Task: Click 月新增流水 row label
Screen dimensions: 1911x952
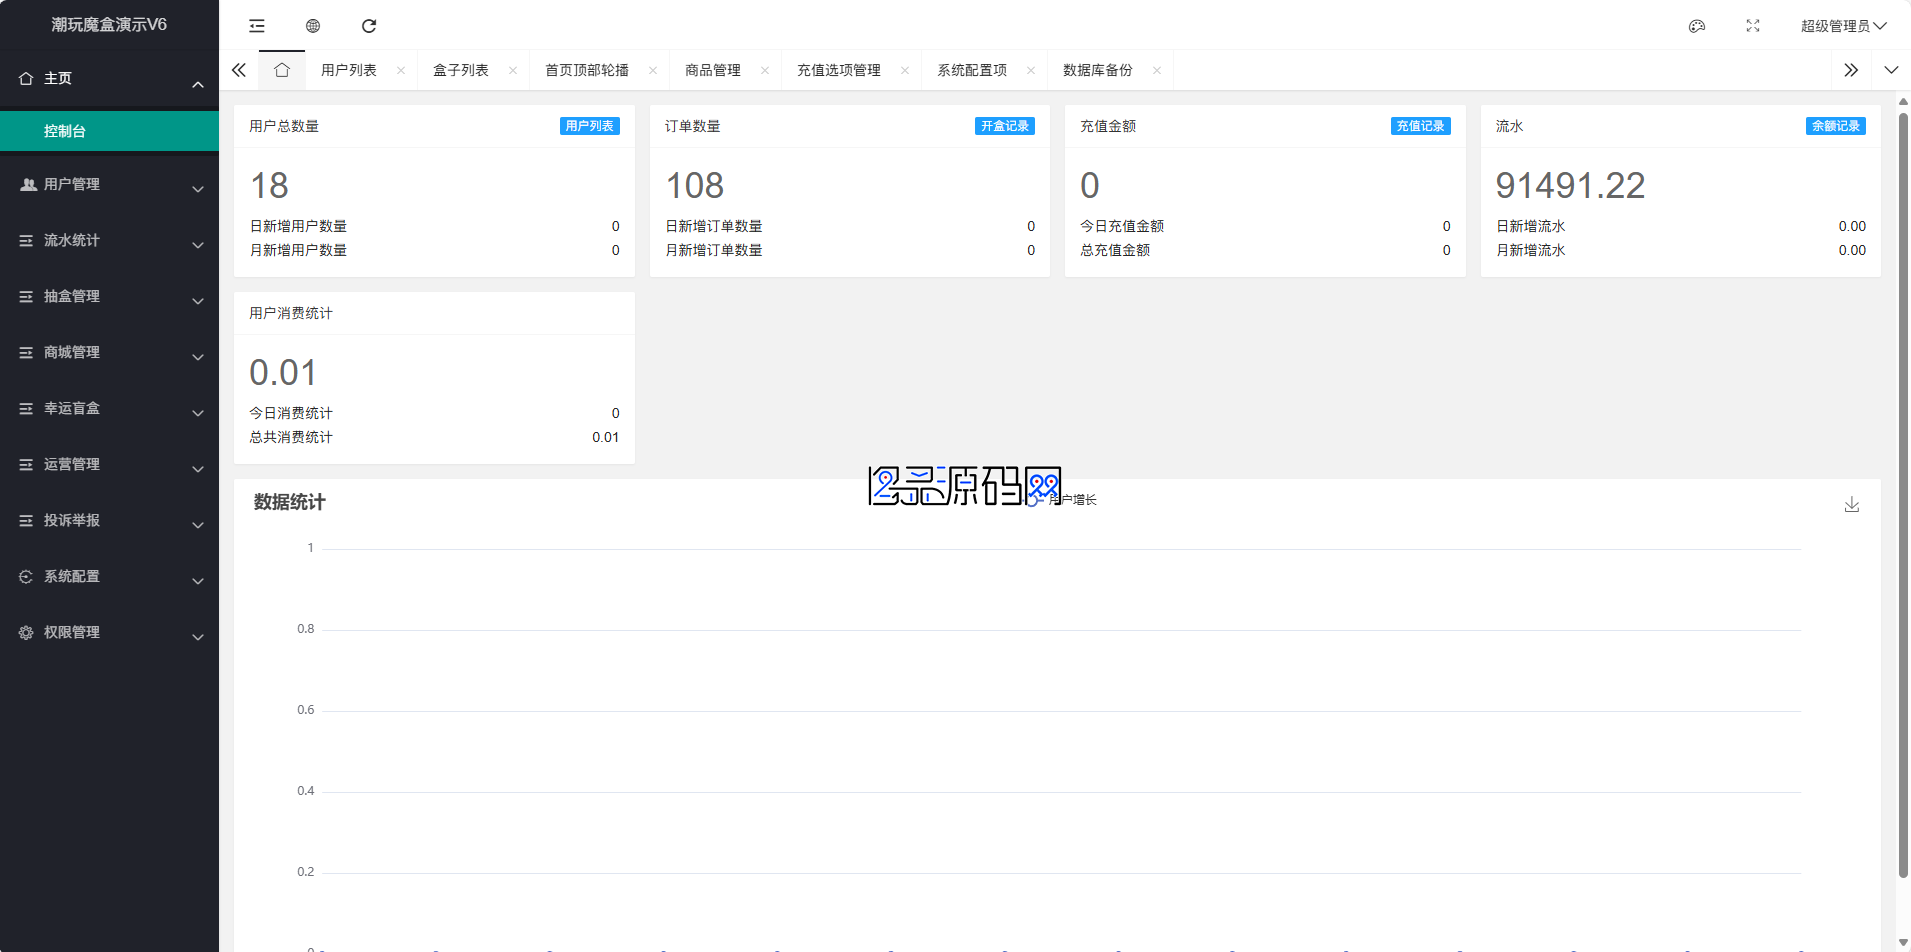Action: point(1531,250)
